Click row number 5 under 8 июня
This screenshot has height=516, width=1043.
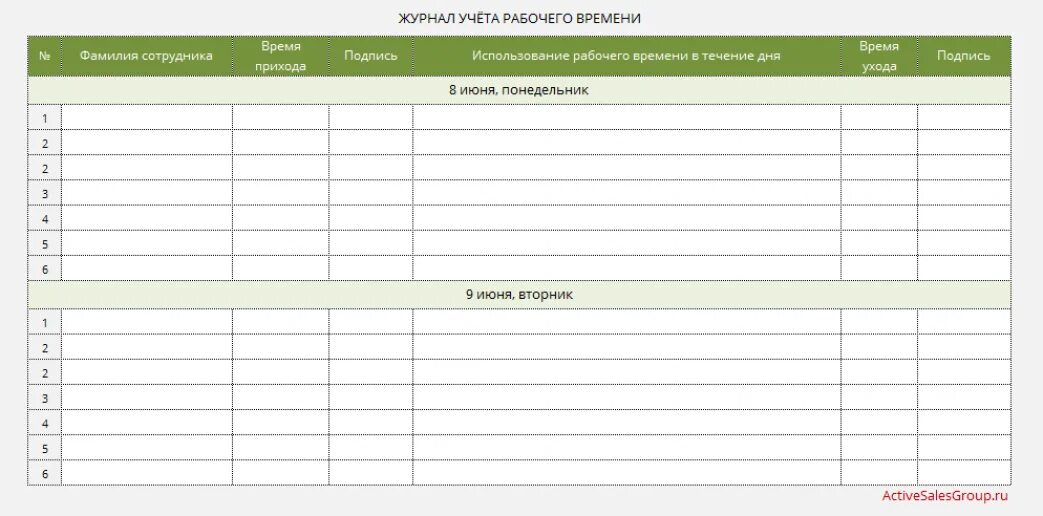tap(45, 244)
